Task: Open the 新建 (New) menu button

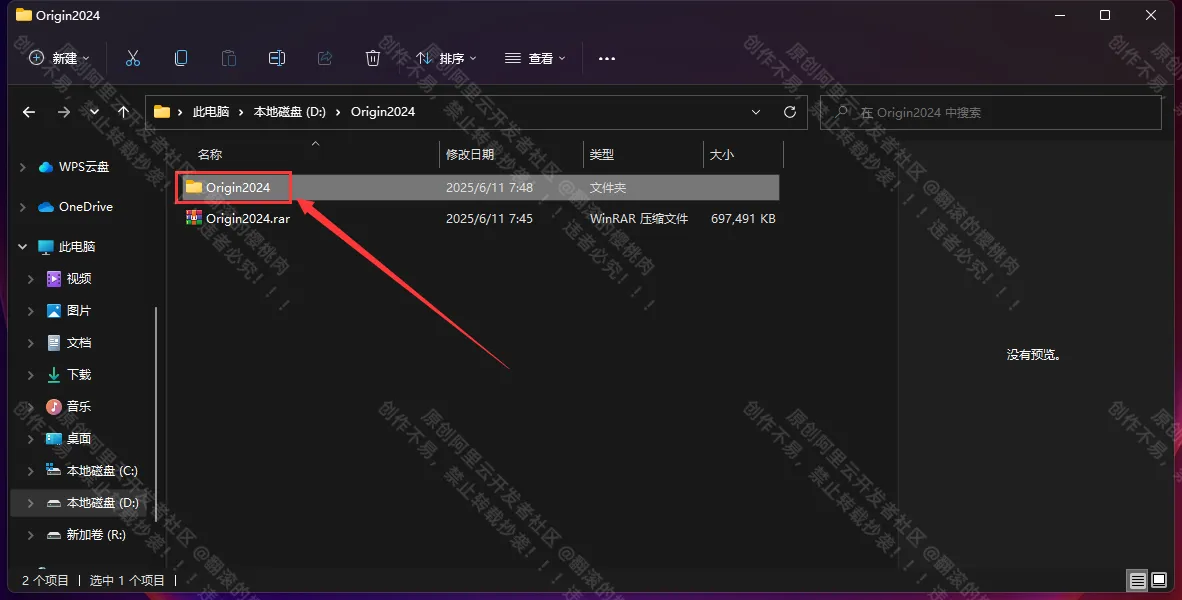Action: (59, 58)
